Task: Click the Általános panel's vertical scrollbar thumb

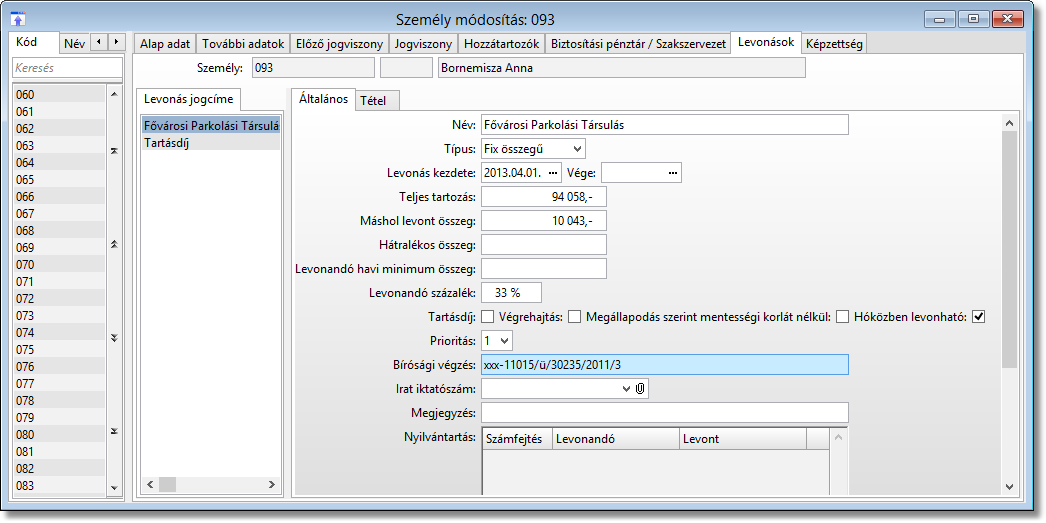Action: (x=1009, y=249)
